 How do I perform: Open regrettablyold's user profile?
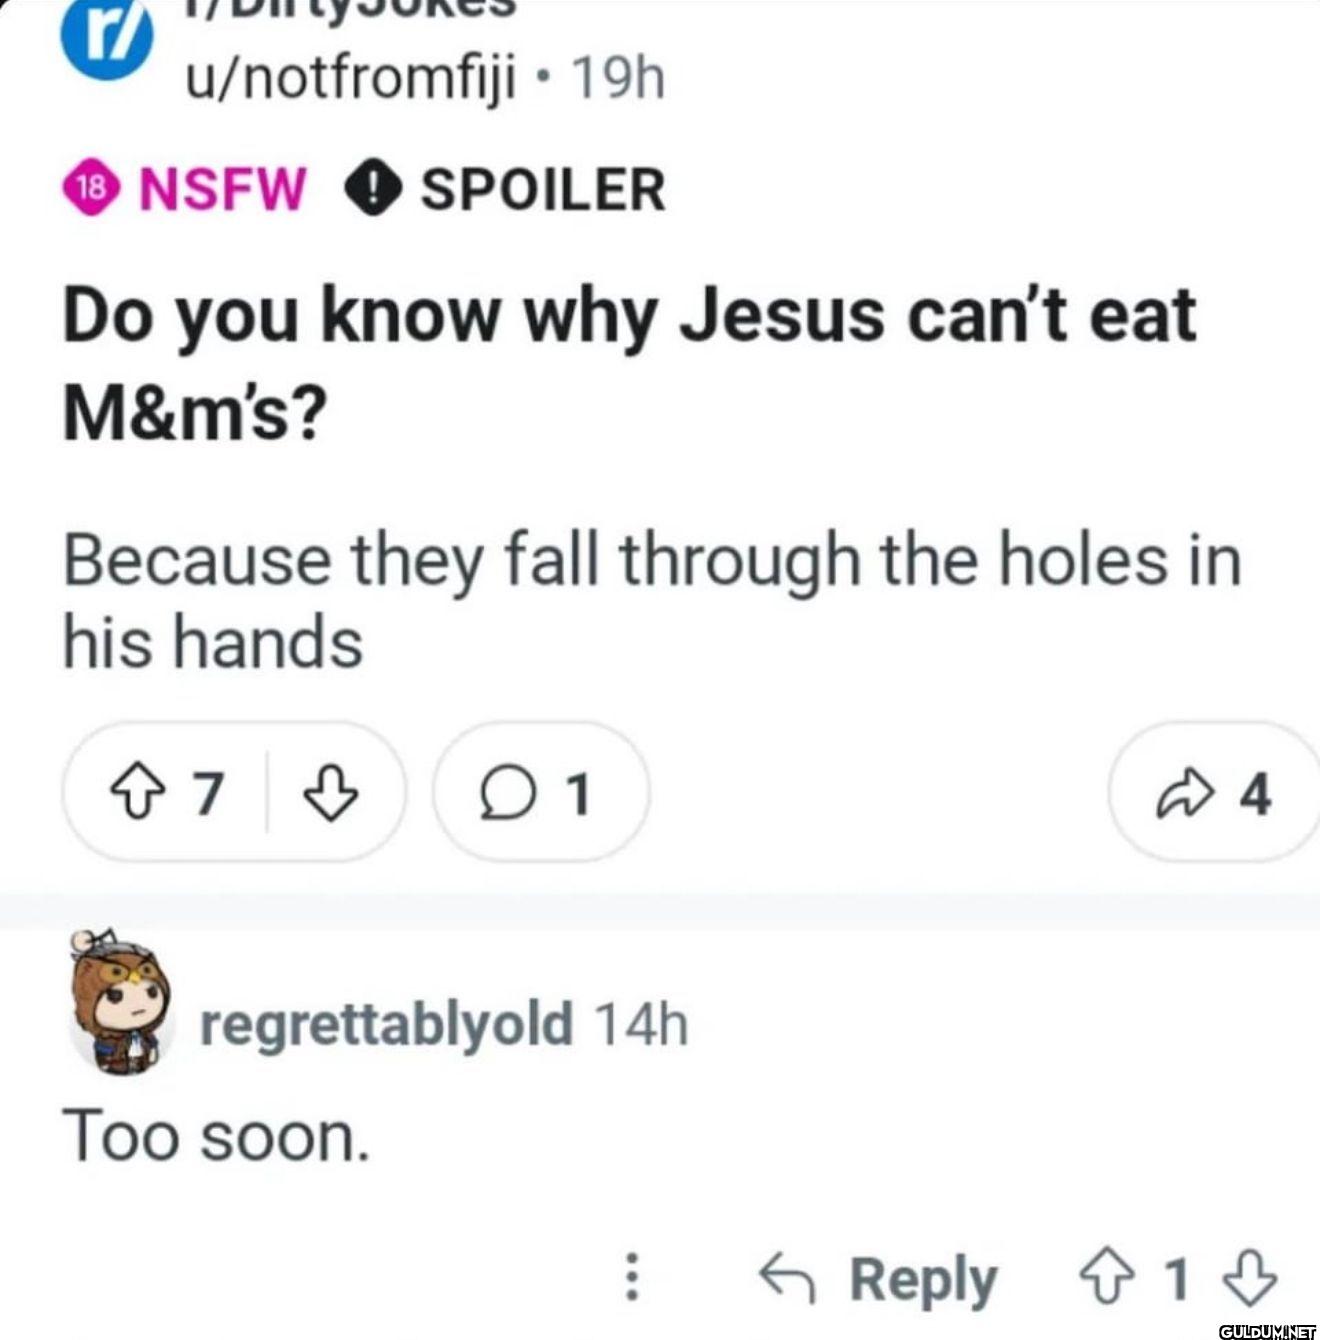[386, 1023]
